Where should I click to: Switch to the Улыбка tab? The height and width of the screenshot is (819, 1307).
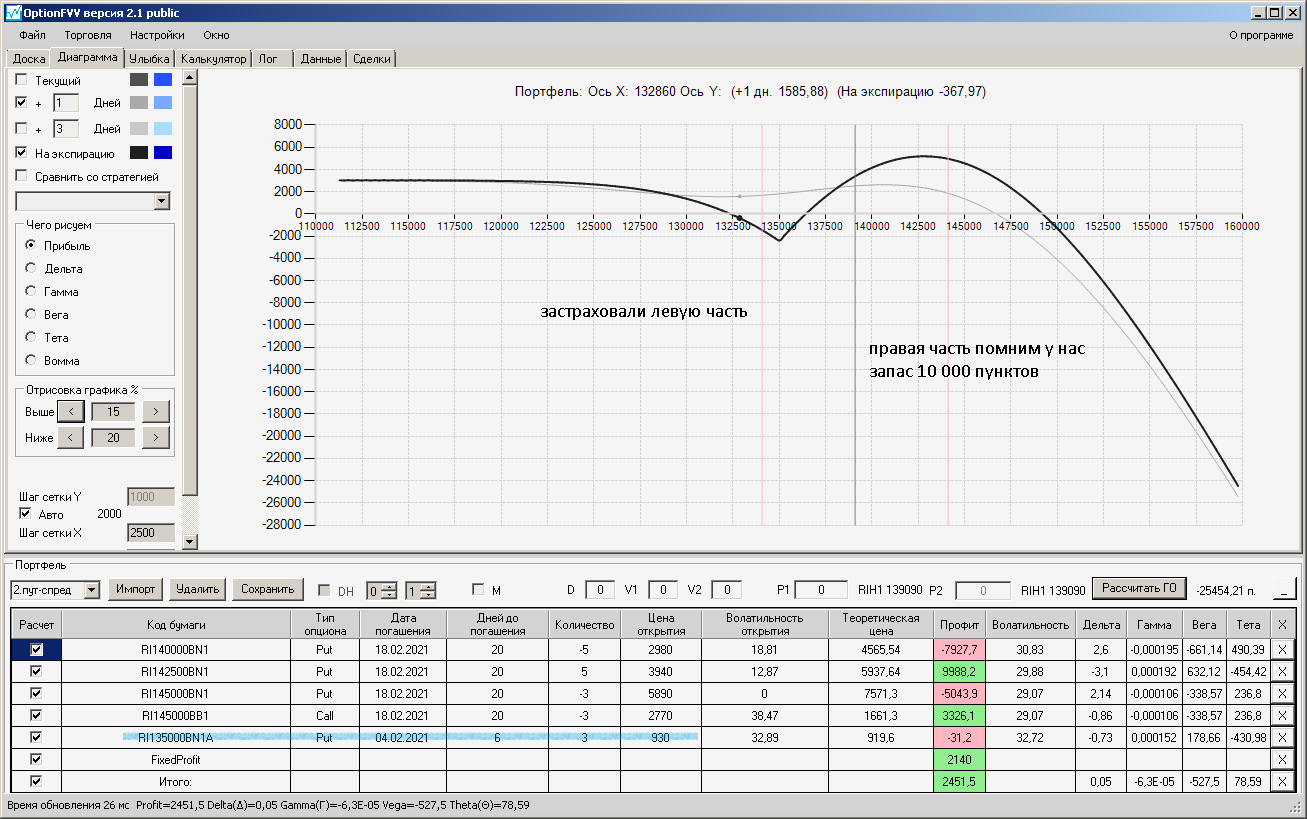click(x=150, y=59)
